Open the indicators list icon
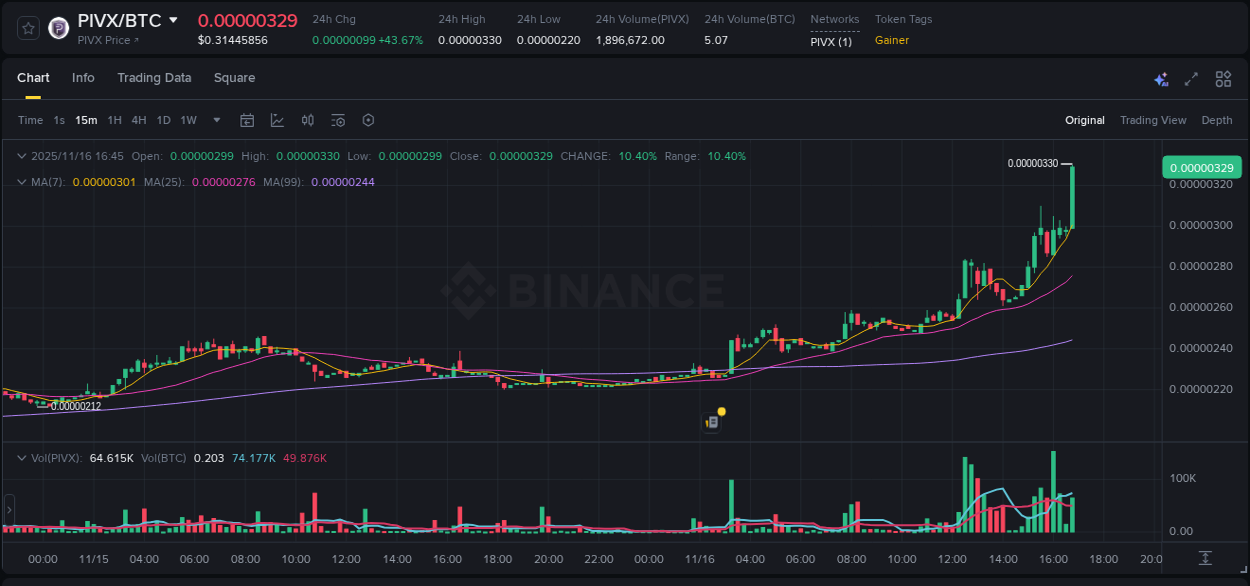Screen dimensions: 1250x586 tap(337, 120)
